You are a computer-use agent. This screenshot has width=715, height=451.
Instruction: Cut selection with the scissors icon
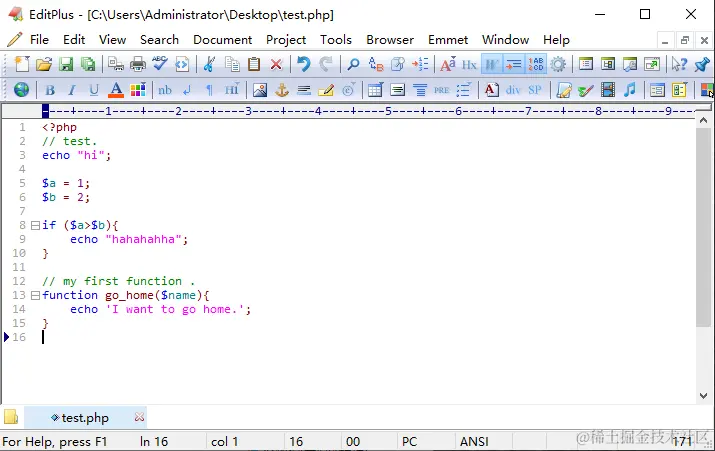pyautogui.click(x=209, y=64)
